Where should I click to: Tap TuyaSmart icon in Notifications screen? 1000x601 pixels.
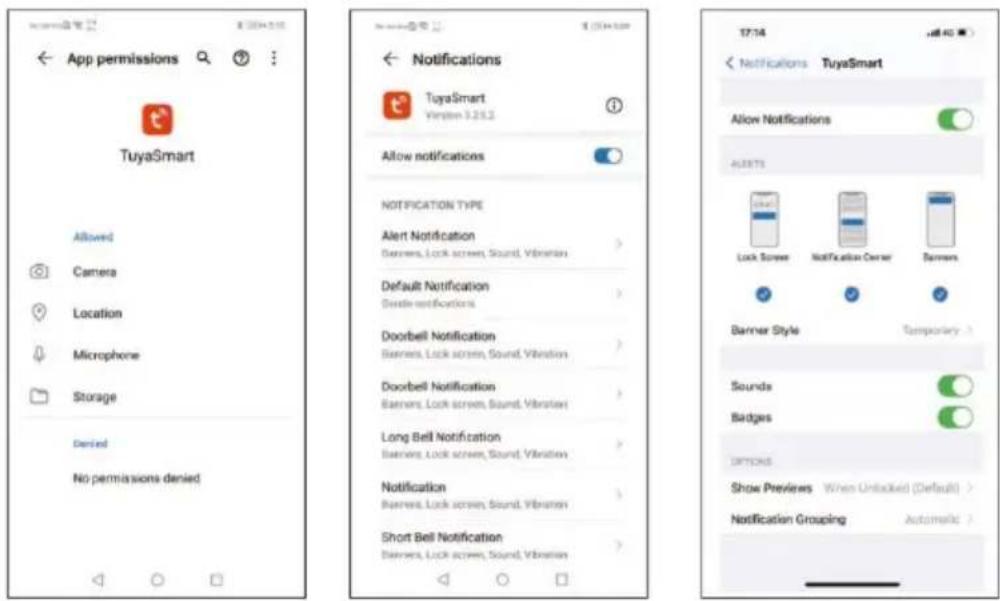pyautogui.click(x=397, y=105)
